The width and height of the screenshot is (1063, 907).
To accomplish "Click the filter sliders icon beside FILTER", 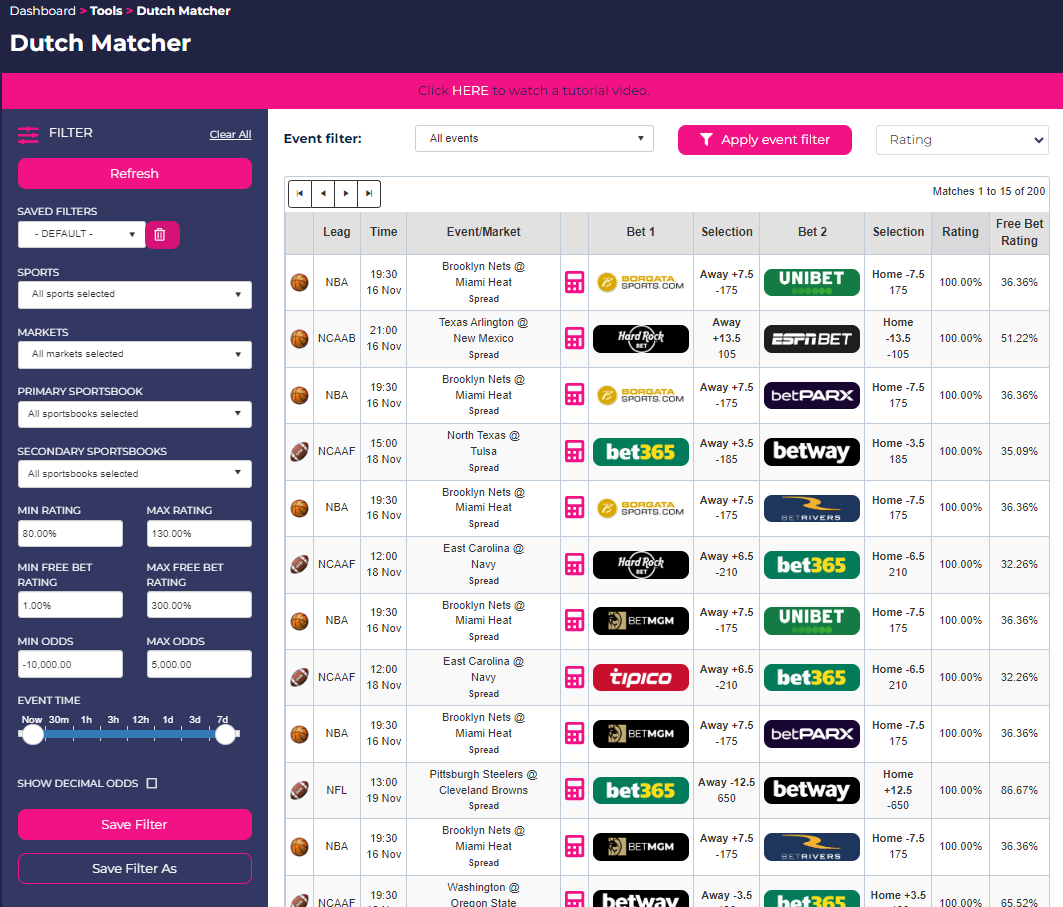I will tap(28, 134).
